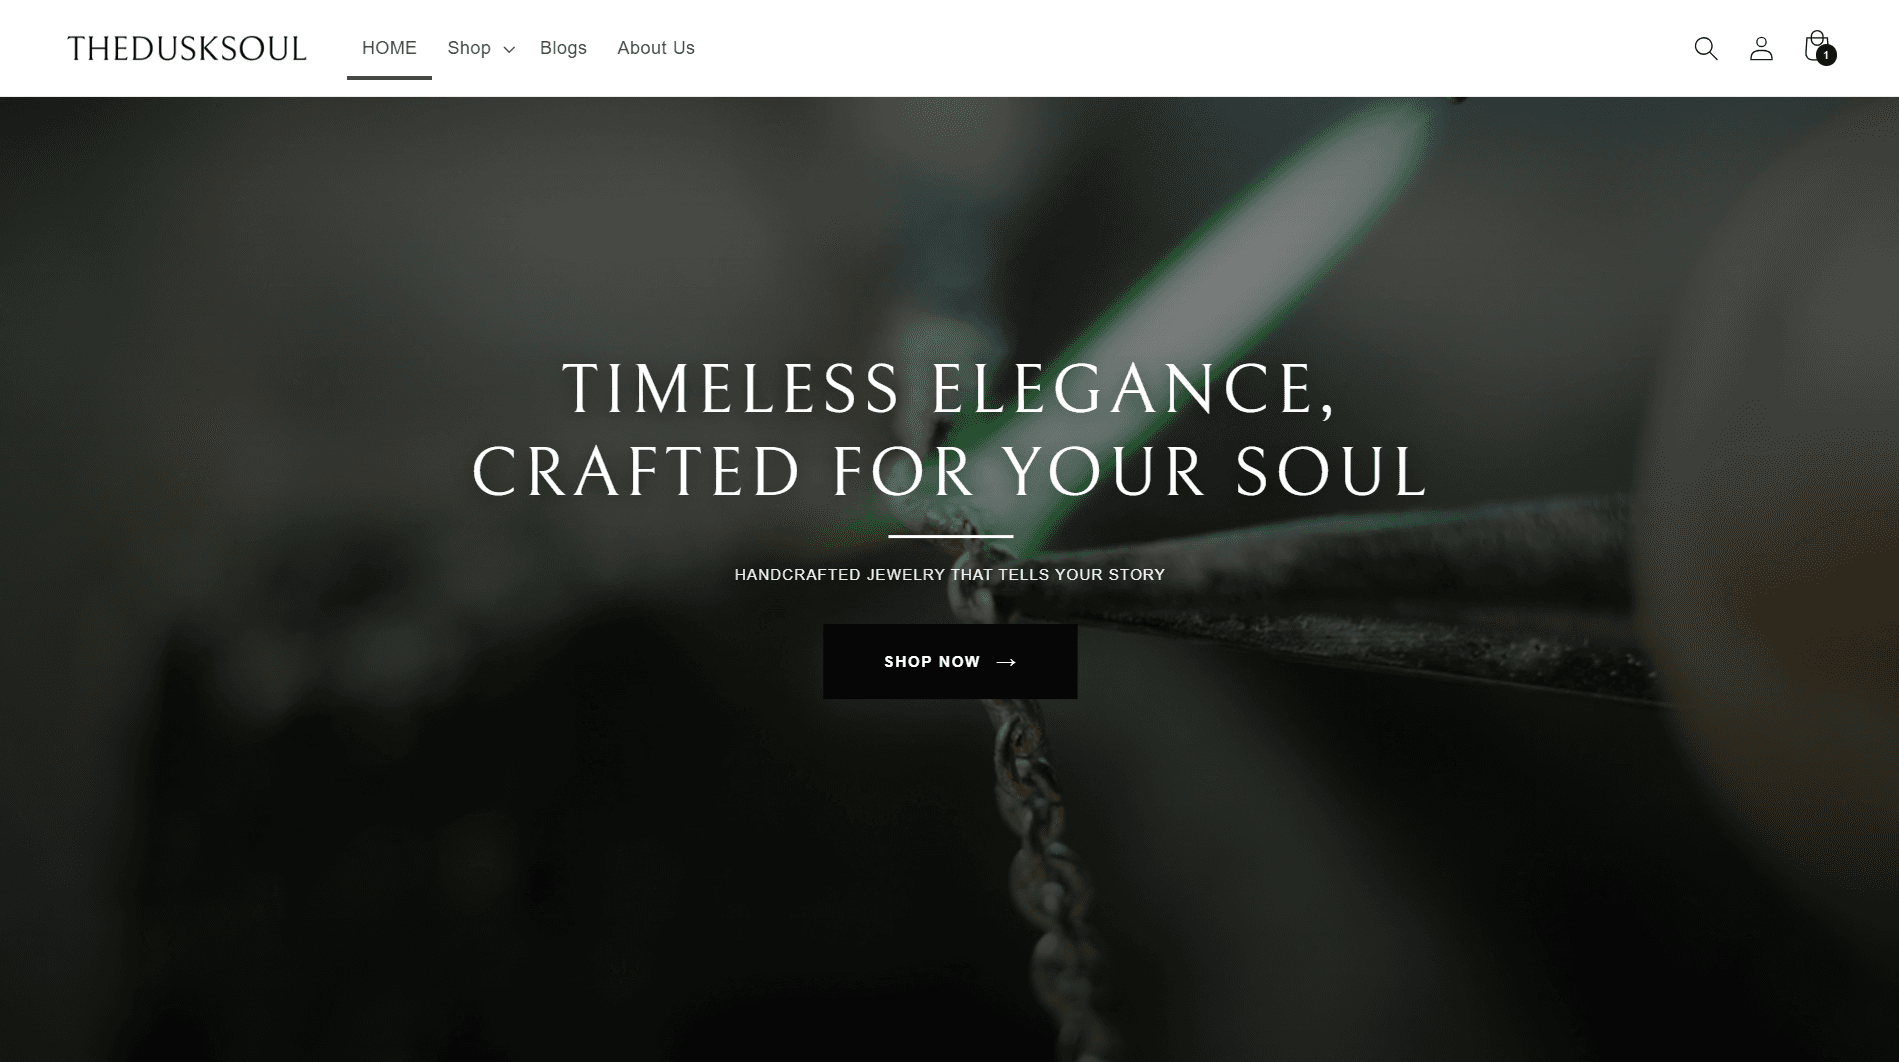The image size is (1899, 1062).
Task: Click the Timeless Elegance headline
Action: (949, 388)
